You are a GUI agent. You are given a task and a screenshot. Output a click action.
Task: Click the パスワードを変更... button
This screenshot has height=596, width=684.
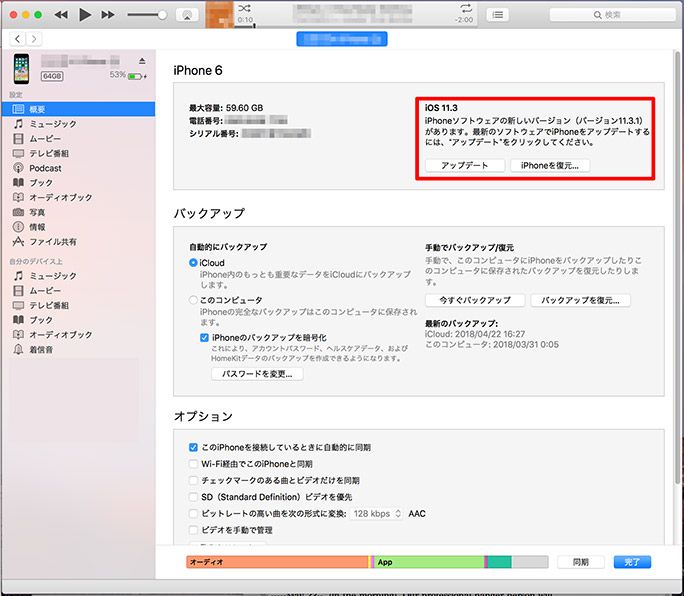257,374
